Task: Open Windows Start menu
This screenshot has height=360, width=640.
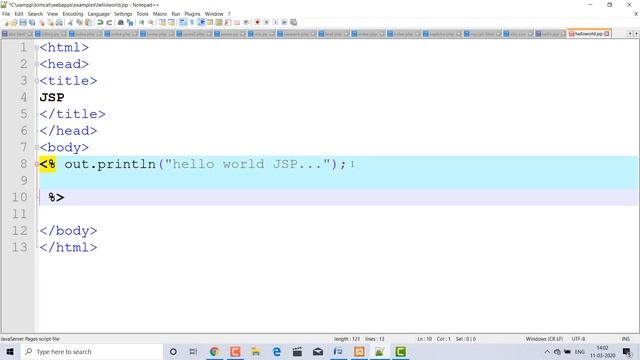Action: click(10, 351)
